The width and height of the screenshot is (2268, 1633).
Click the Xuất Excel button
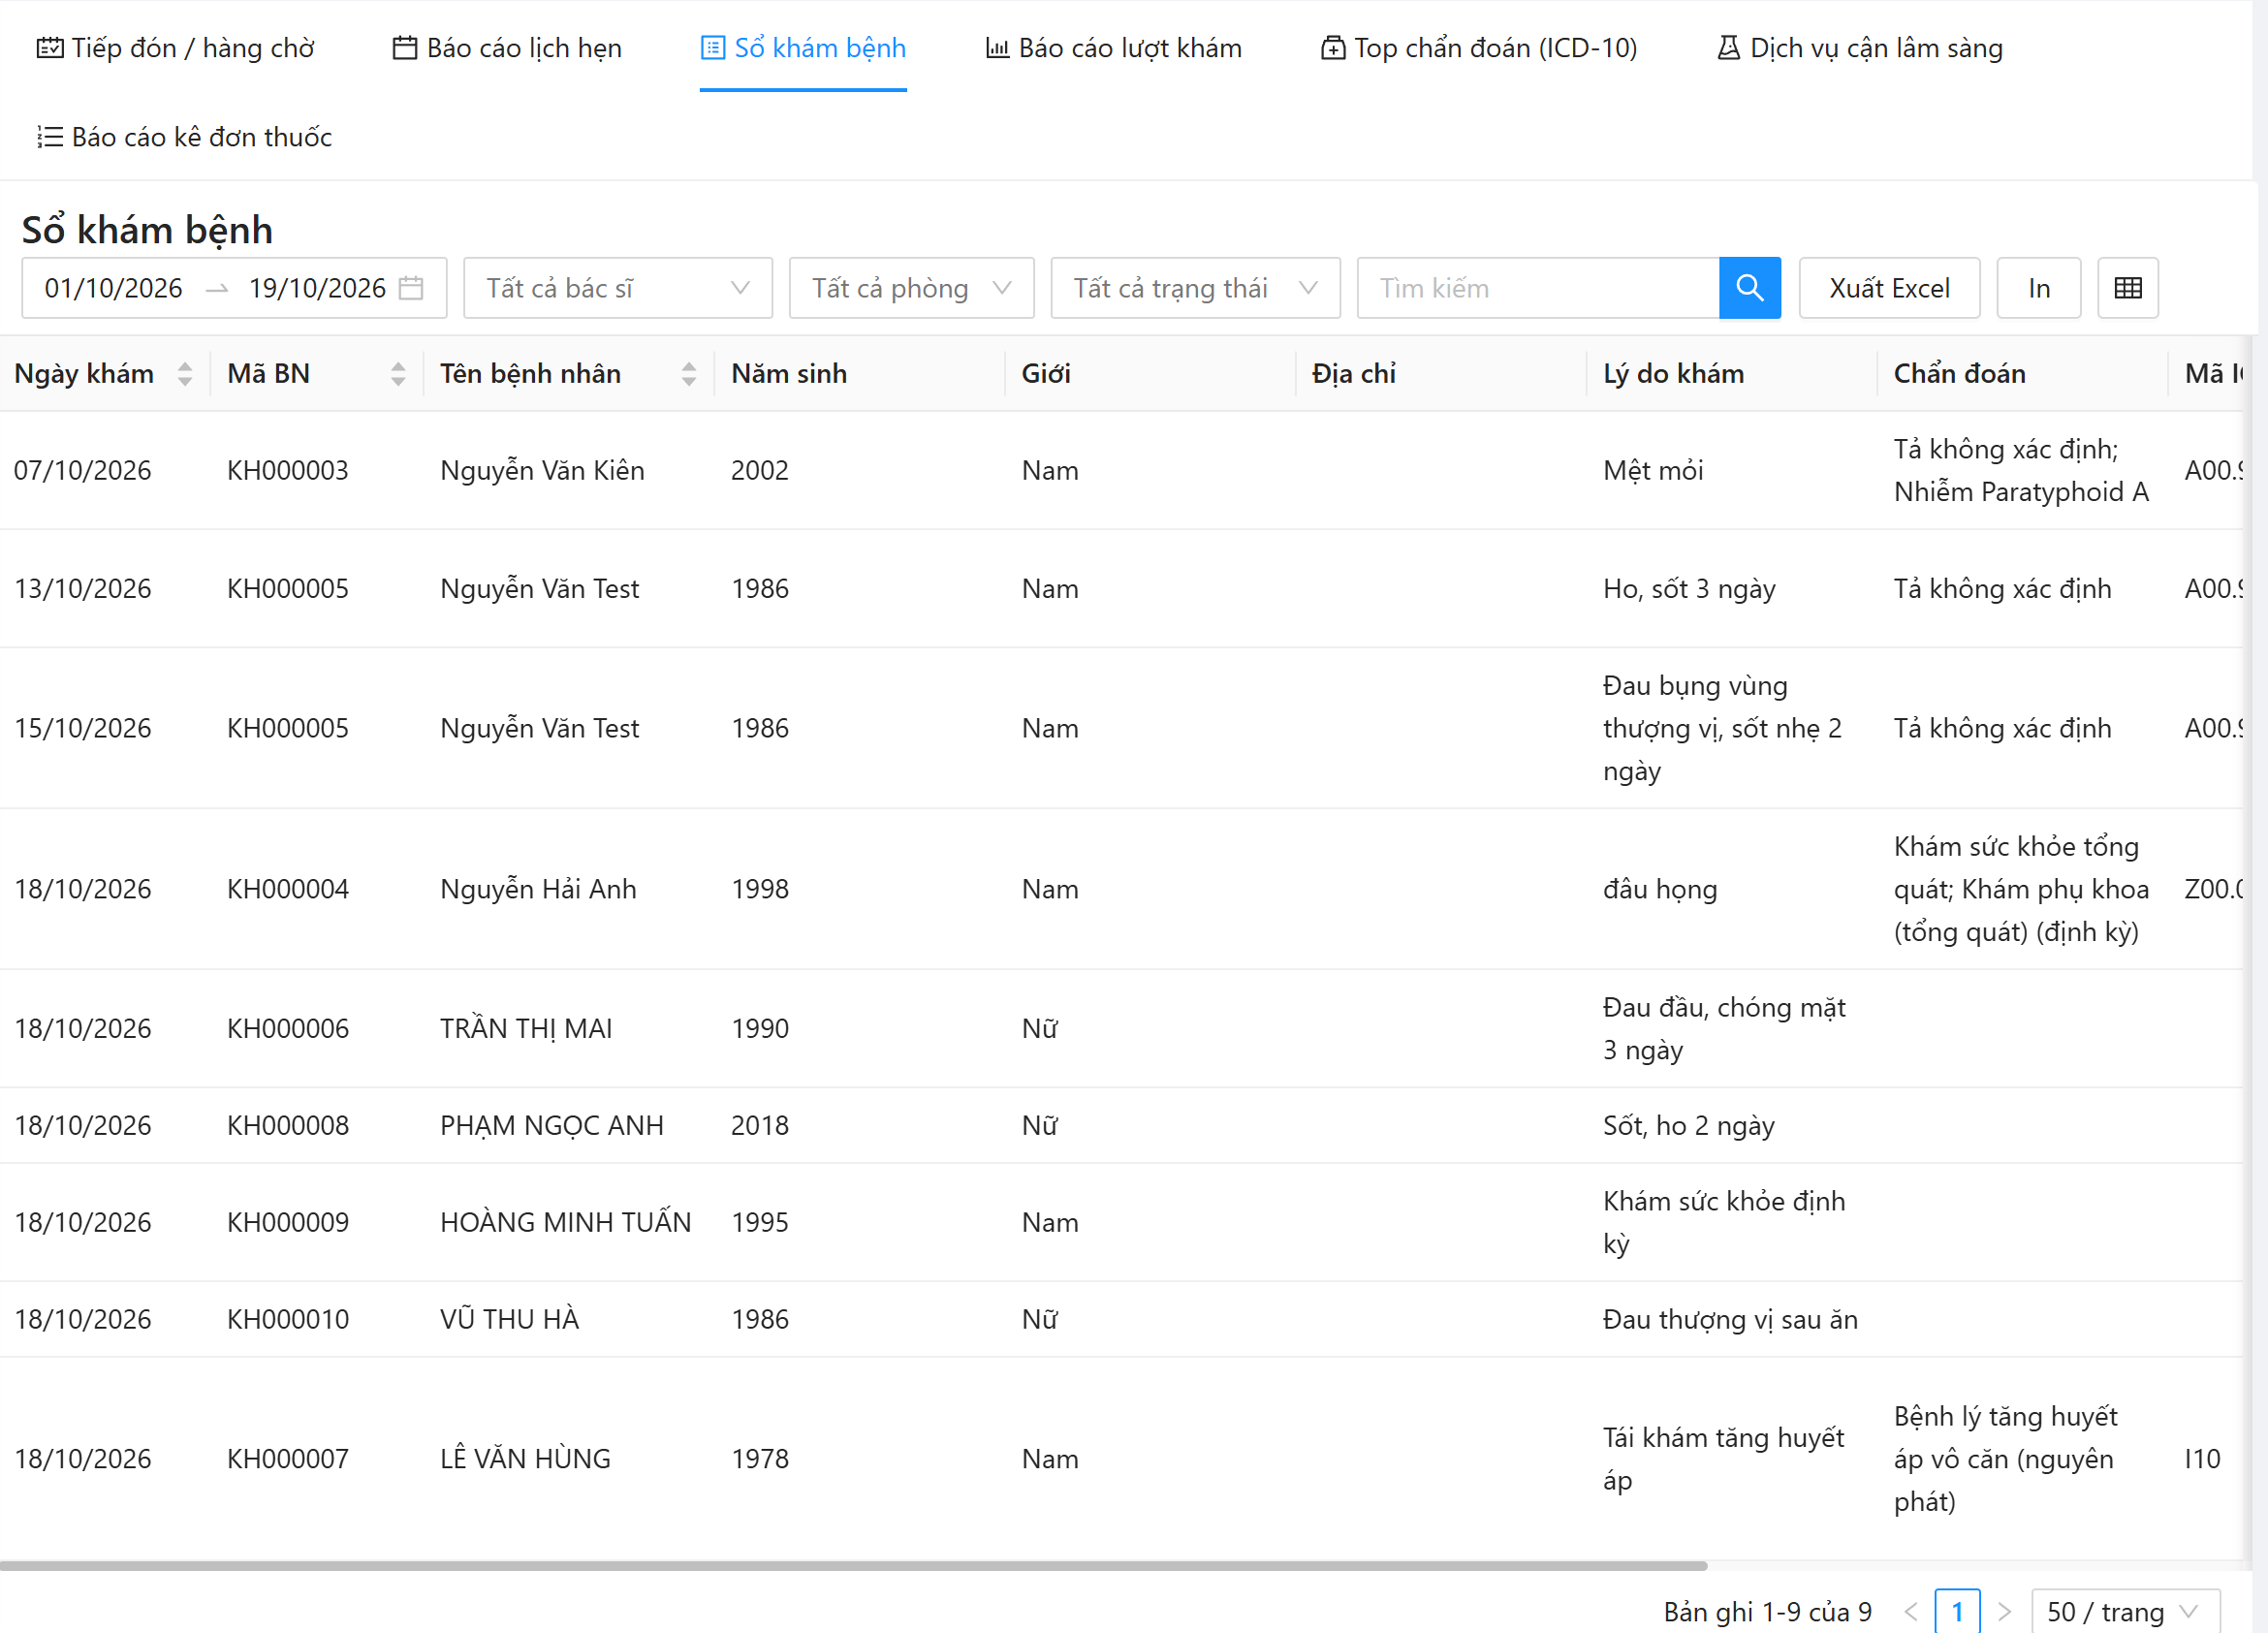click(1889, 288)
